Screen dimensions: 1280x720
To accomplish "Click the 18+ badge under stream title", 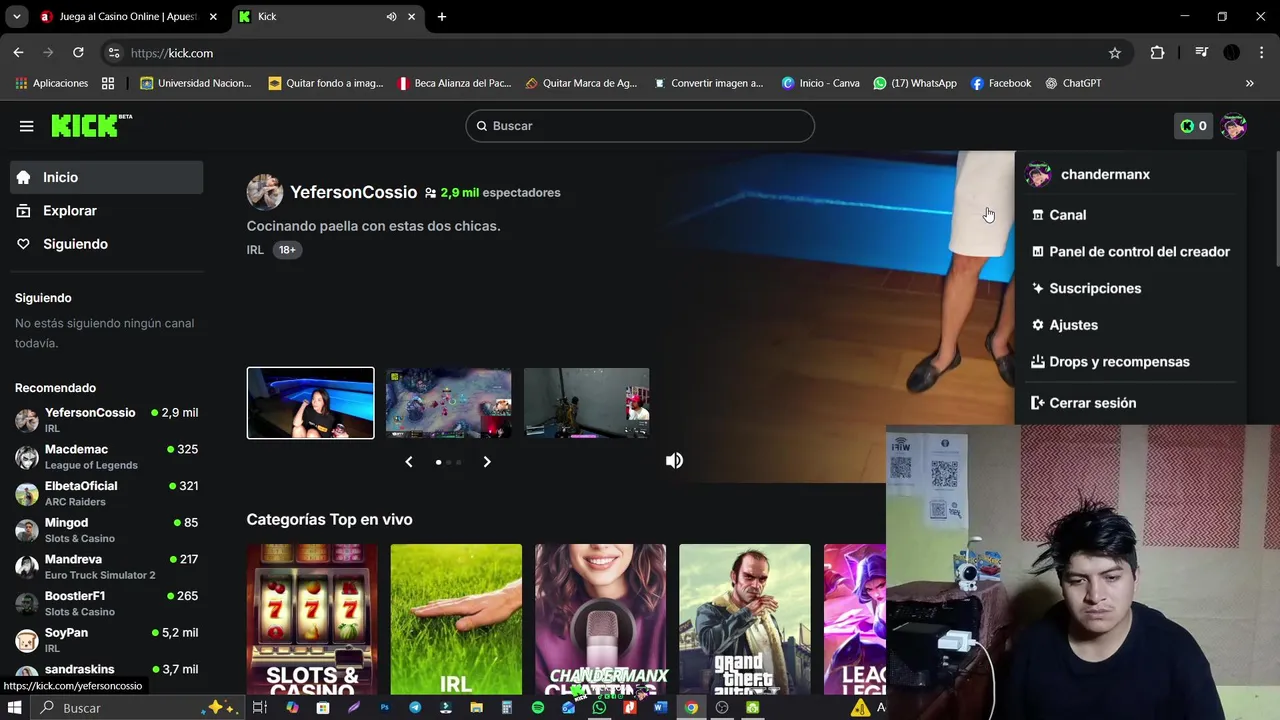I will tap(287, 250).
